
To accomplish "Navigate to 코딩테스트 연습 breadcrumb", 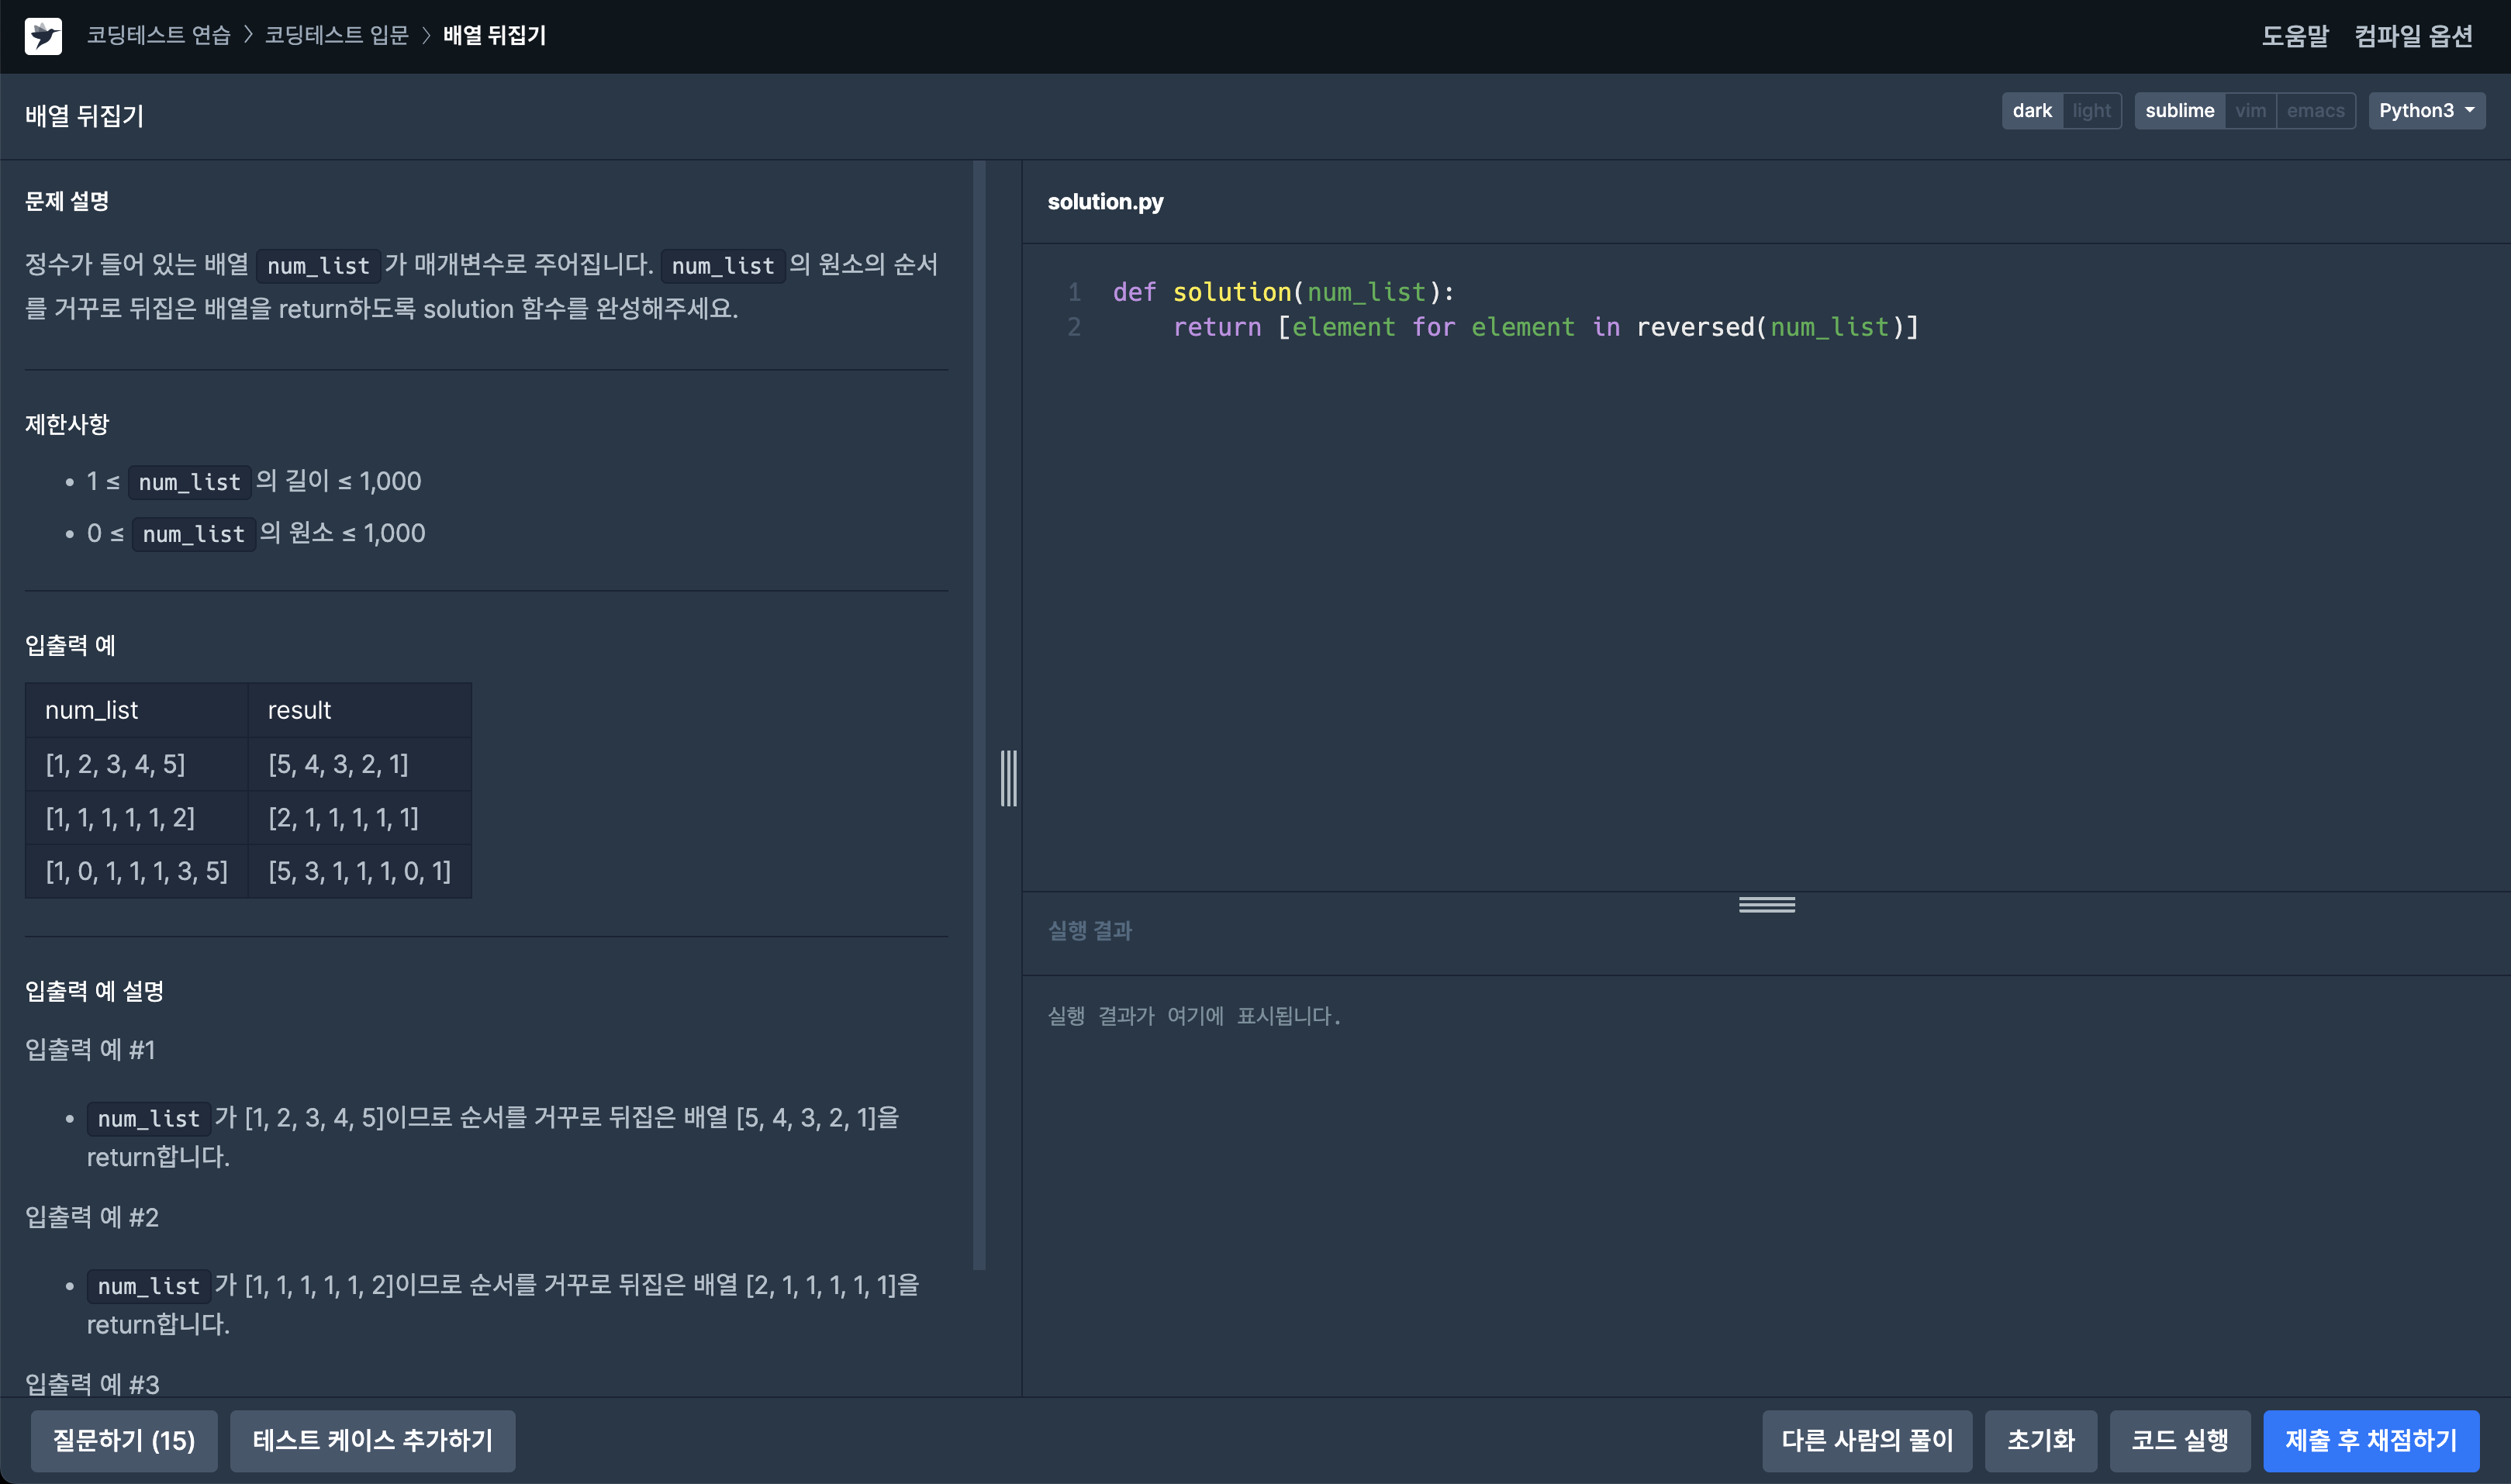I will [157, 35].
